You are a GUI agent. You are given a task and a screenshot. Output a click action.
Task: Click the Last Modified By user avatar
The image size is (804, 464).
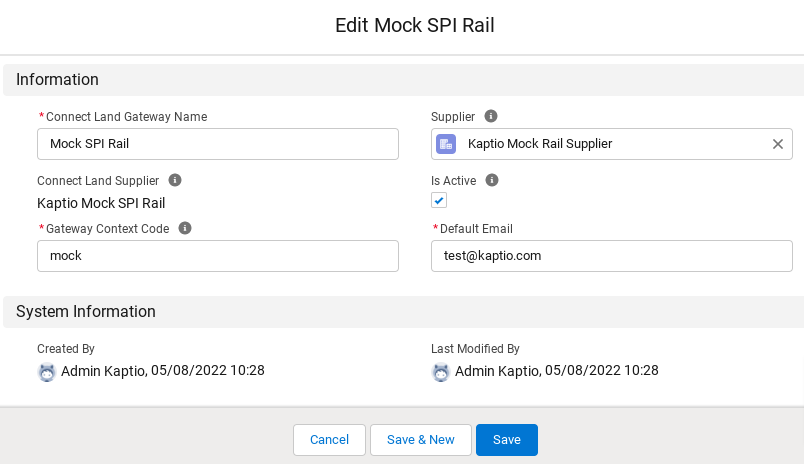[440, 372]
